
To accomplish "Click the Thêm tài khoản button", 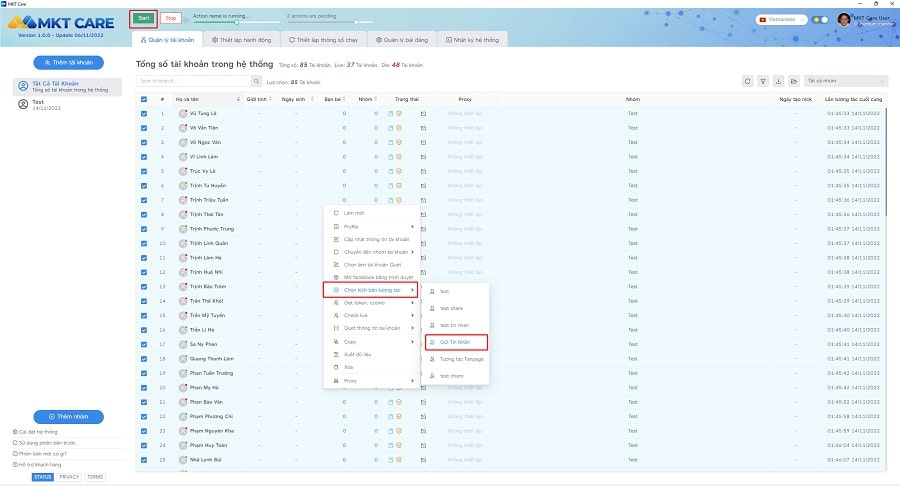I will click(68, 62).
